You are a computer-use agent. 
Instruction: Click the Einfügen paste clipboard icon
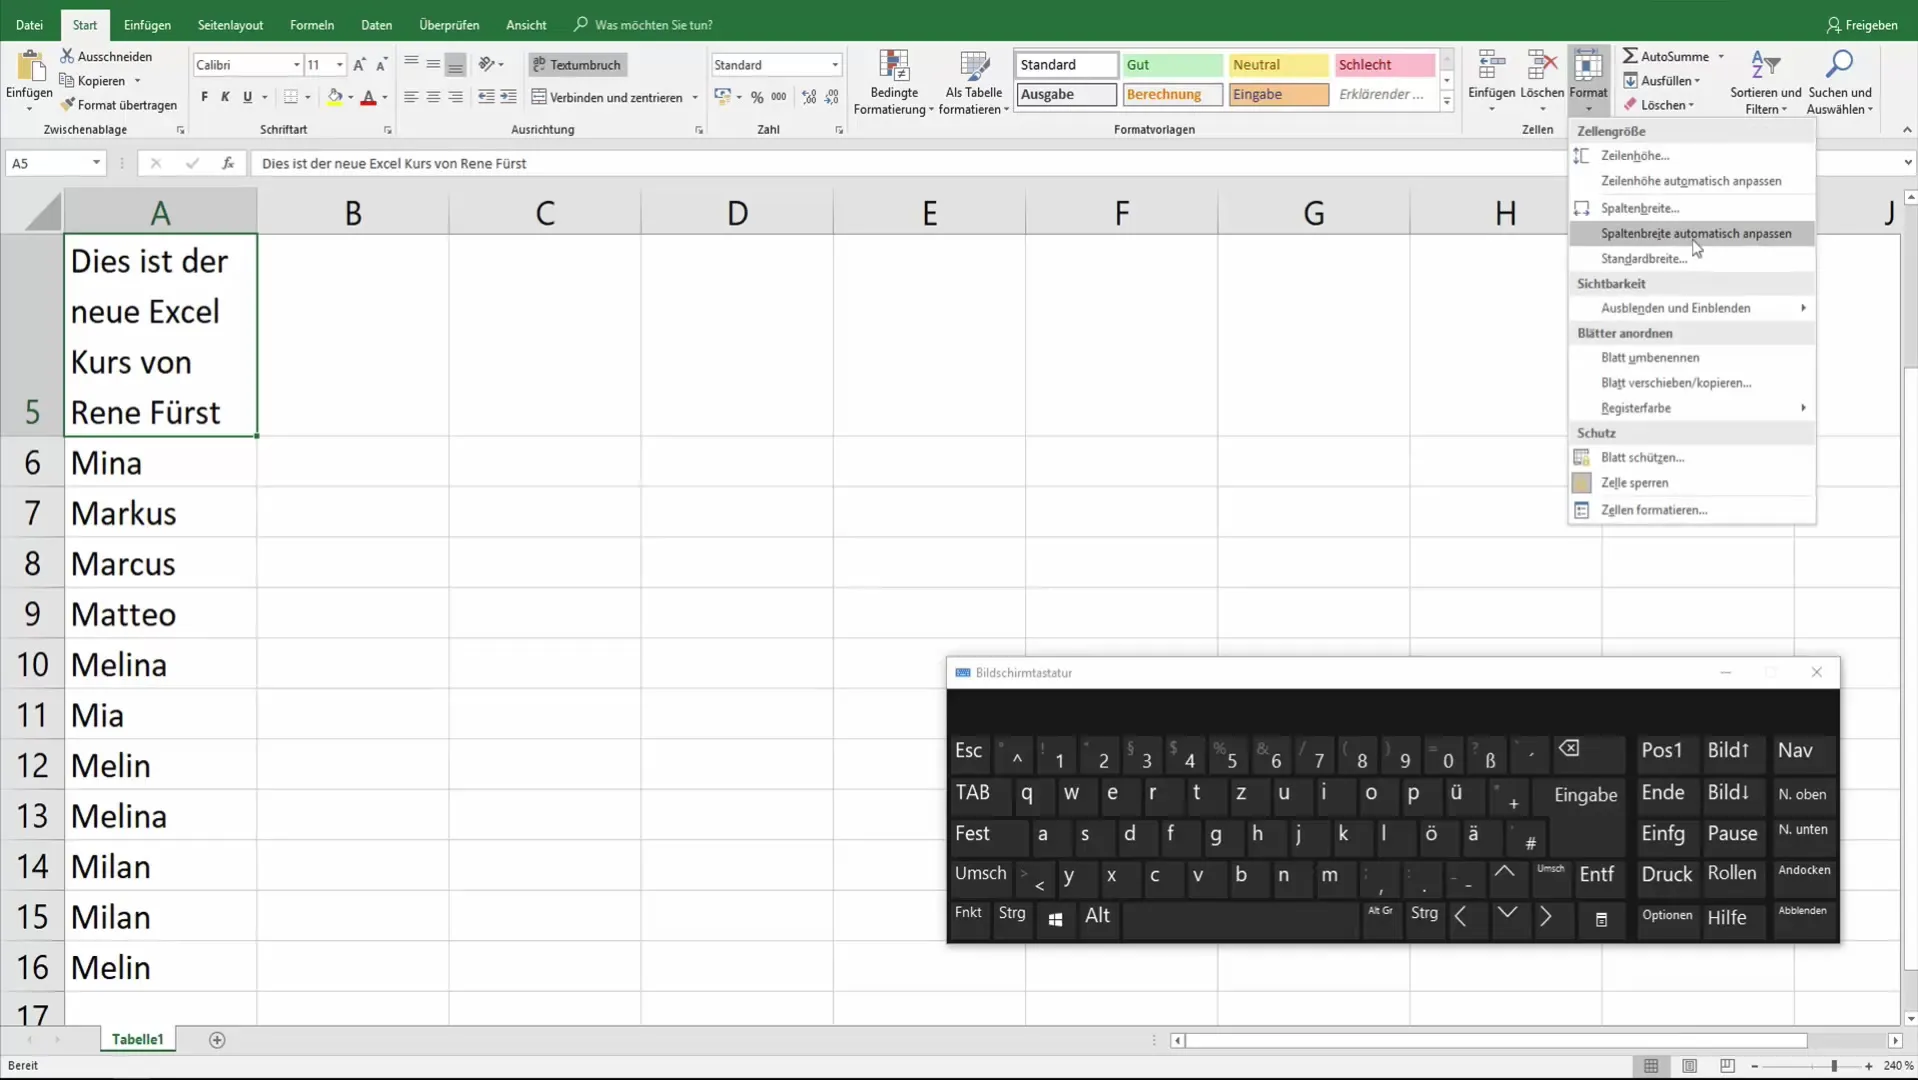[30, 66]
